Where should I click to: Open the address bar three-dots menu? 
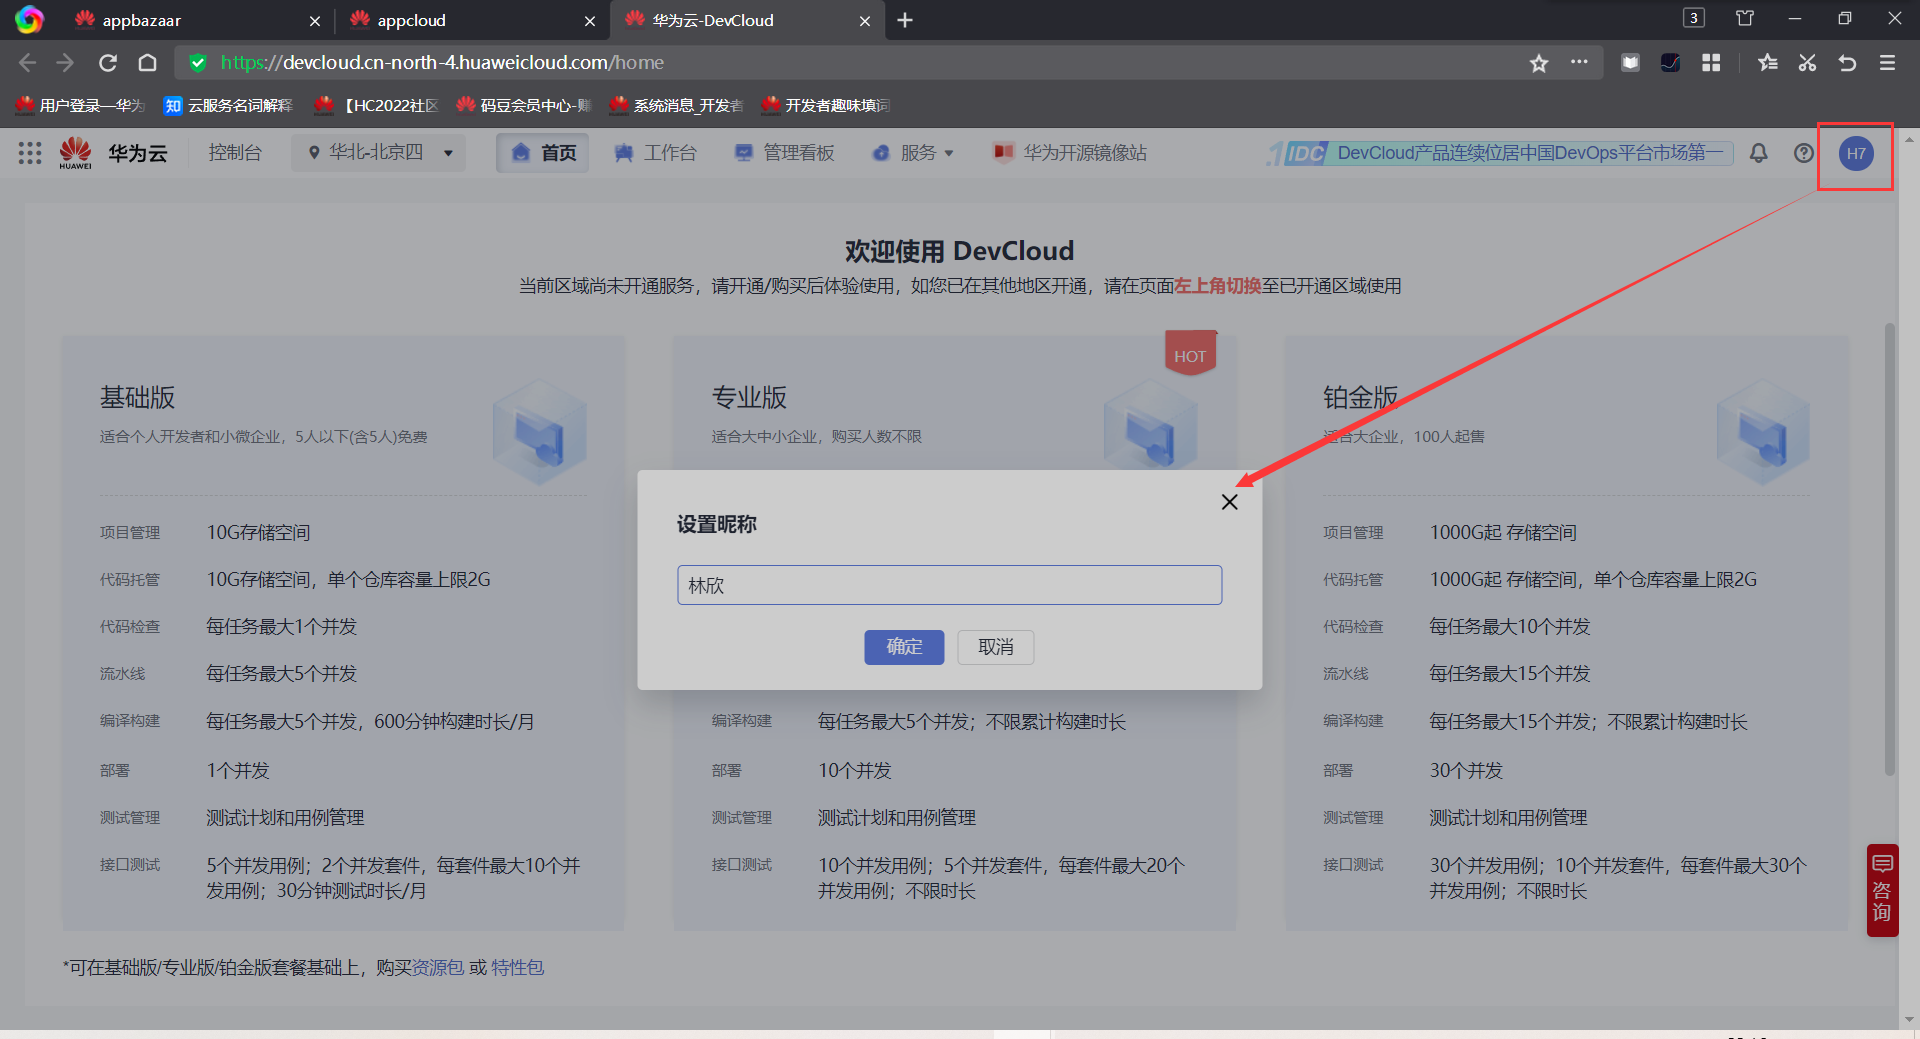click(1579, 62)
